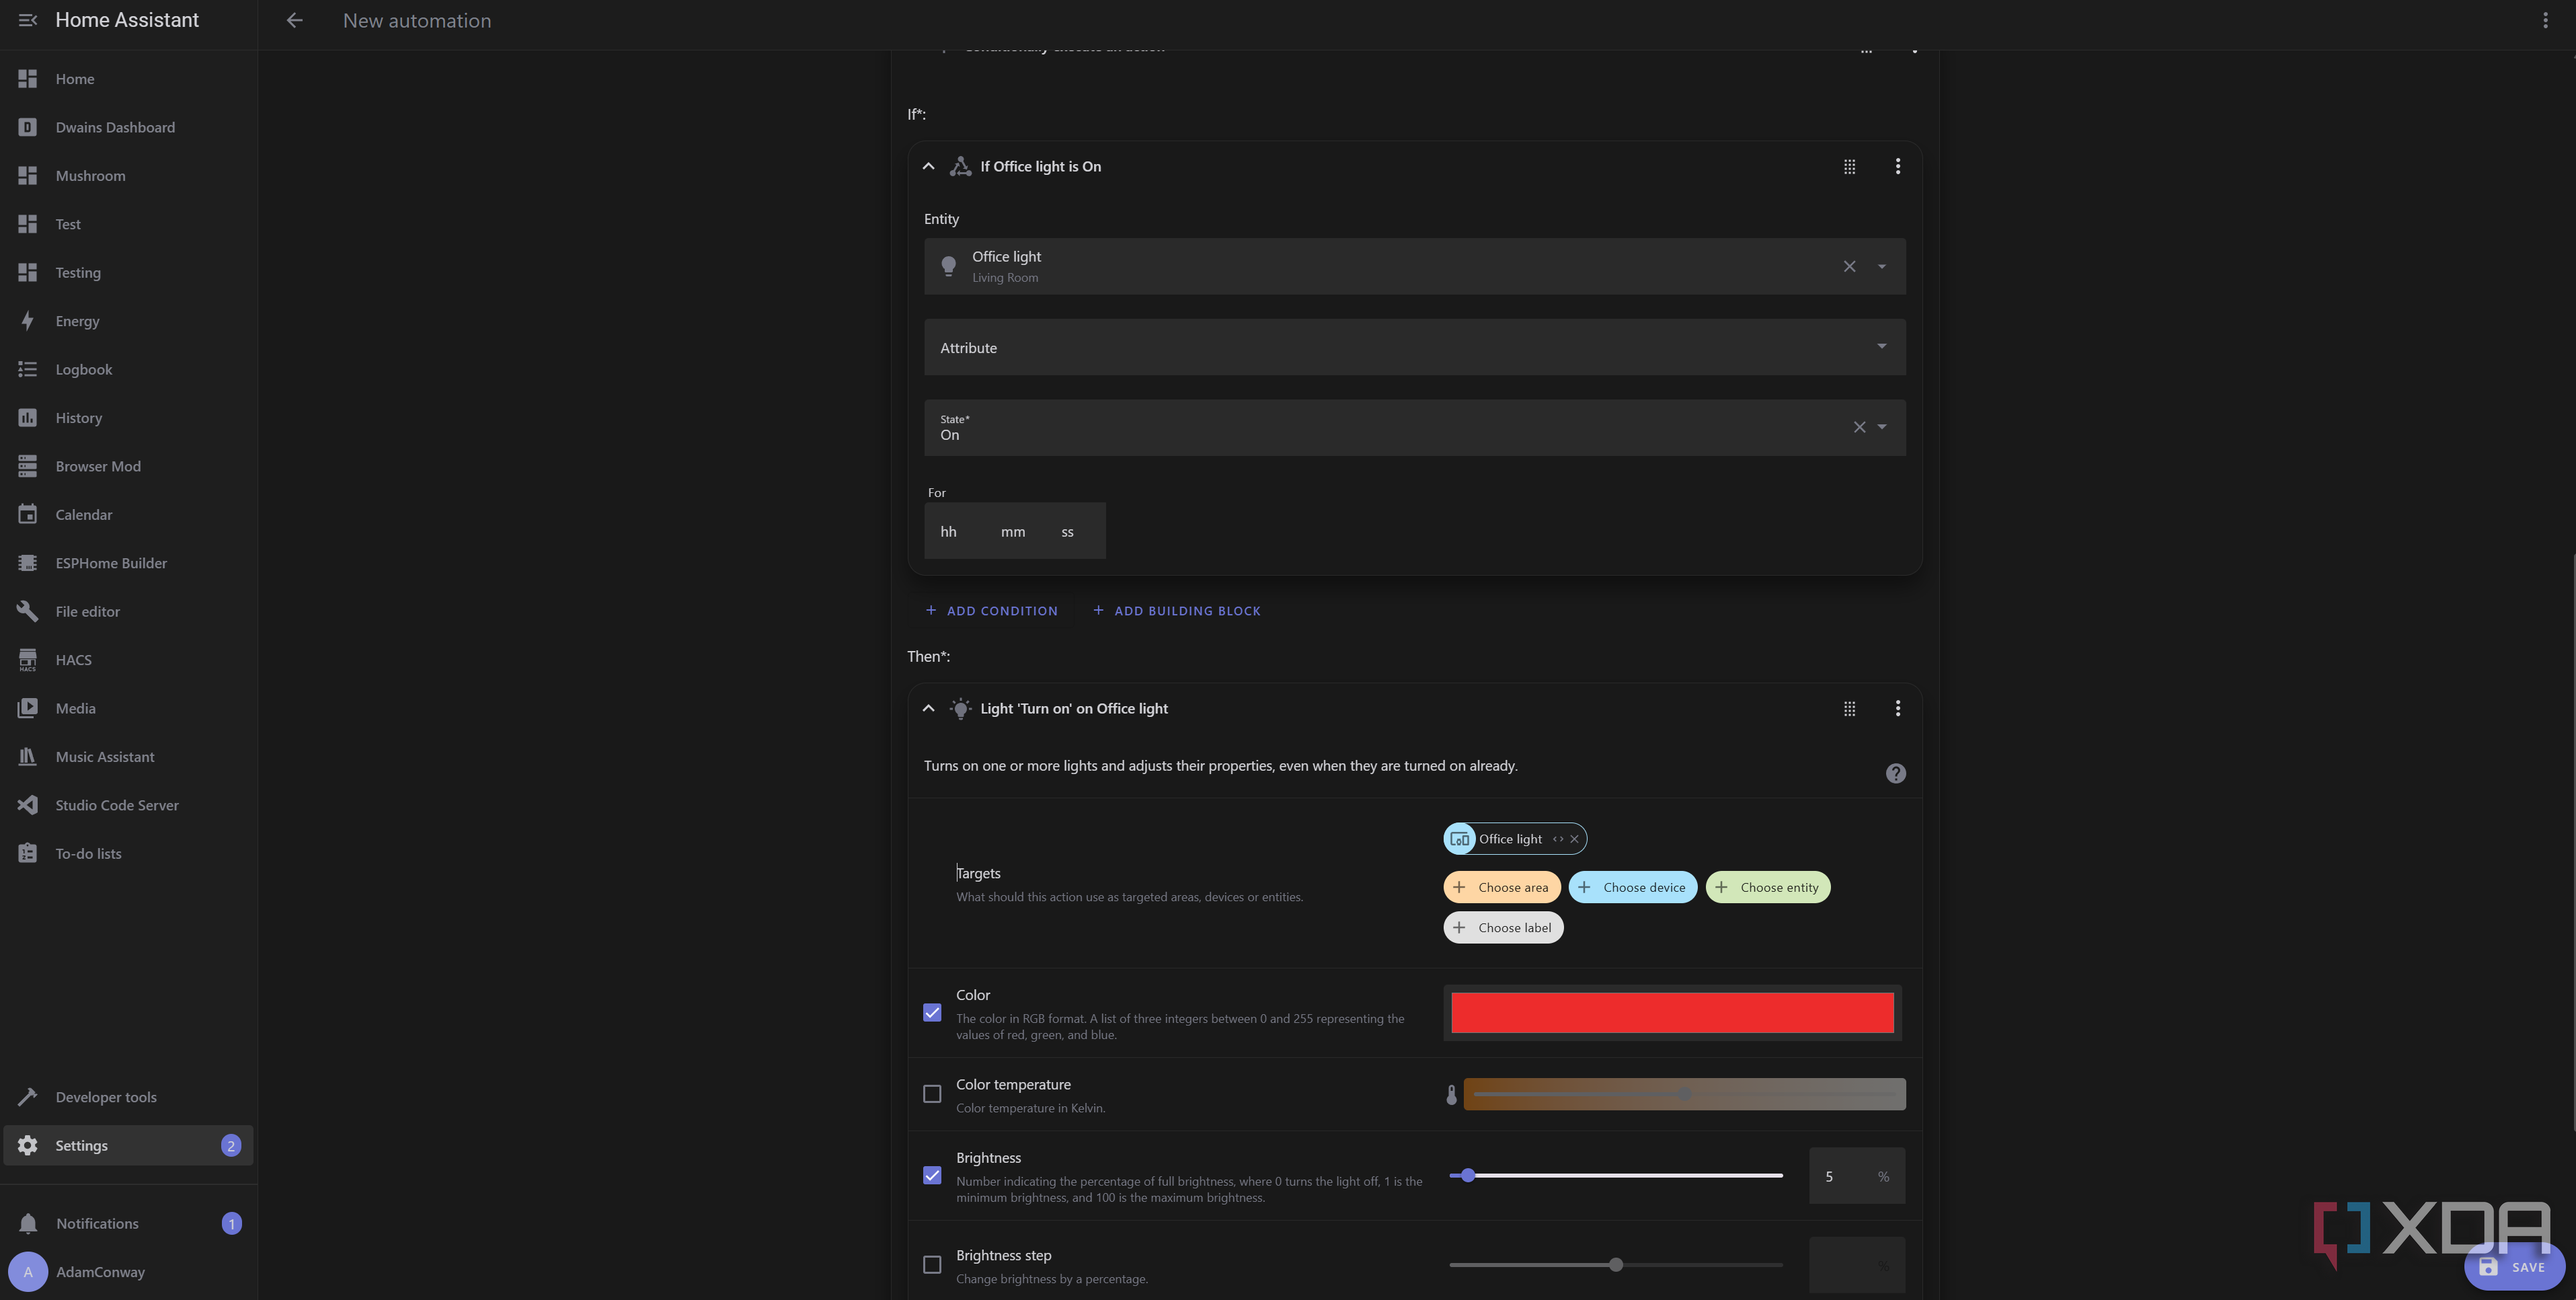The image size is (2576, 1300).
Task: Click the mm duration field
Action: click(x=1013, y=532)
